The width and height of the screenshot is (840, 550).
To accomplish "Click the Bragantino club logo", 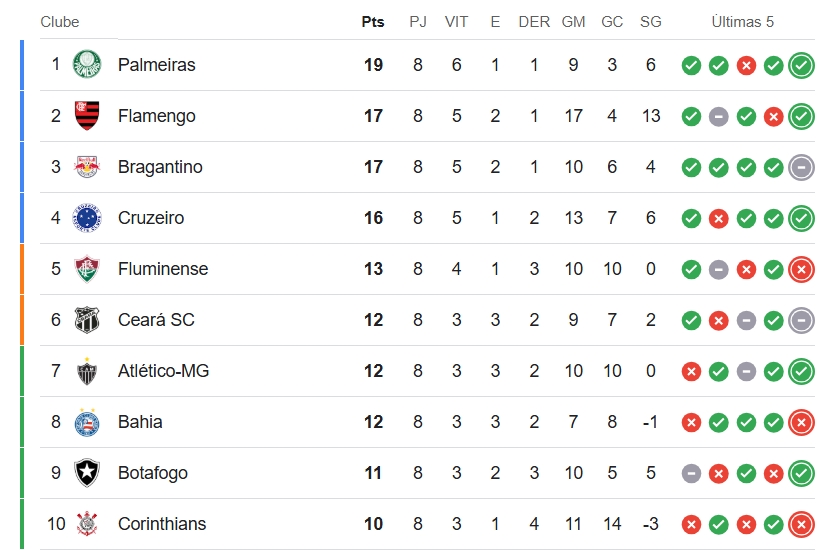I will click(87, 167).
